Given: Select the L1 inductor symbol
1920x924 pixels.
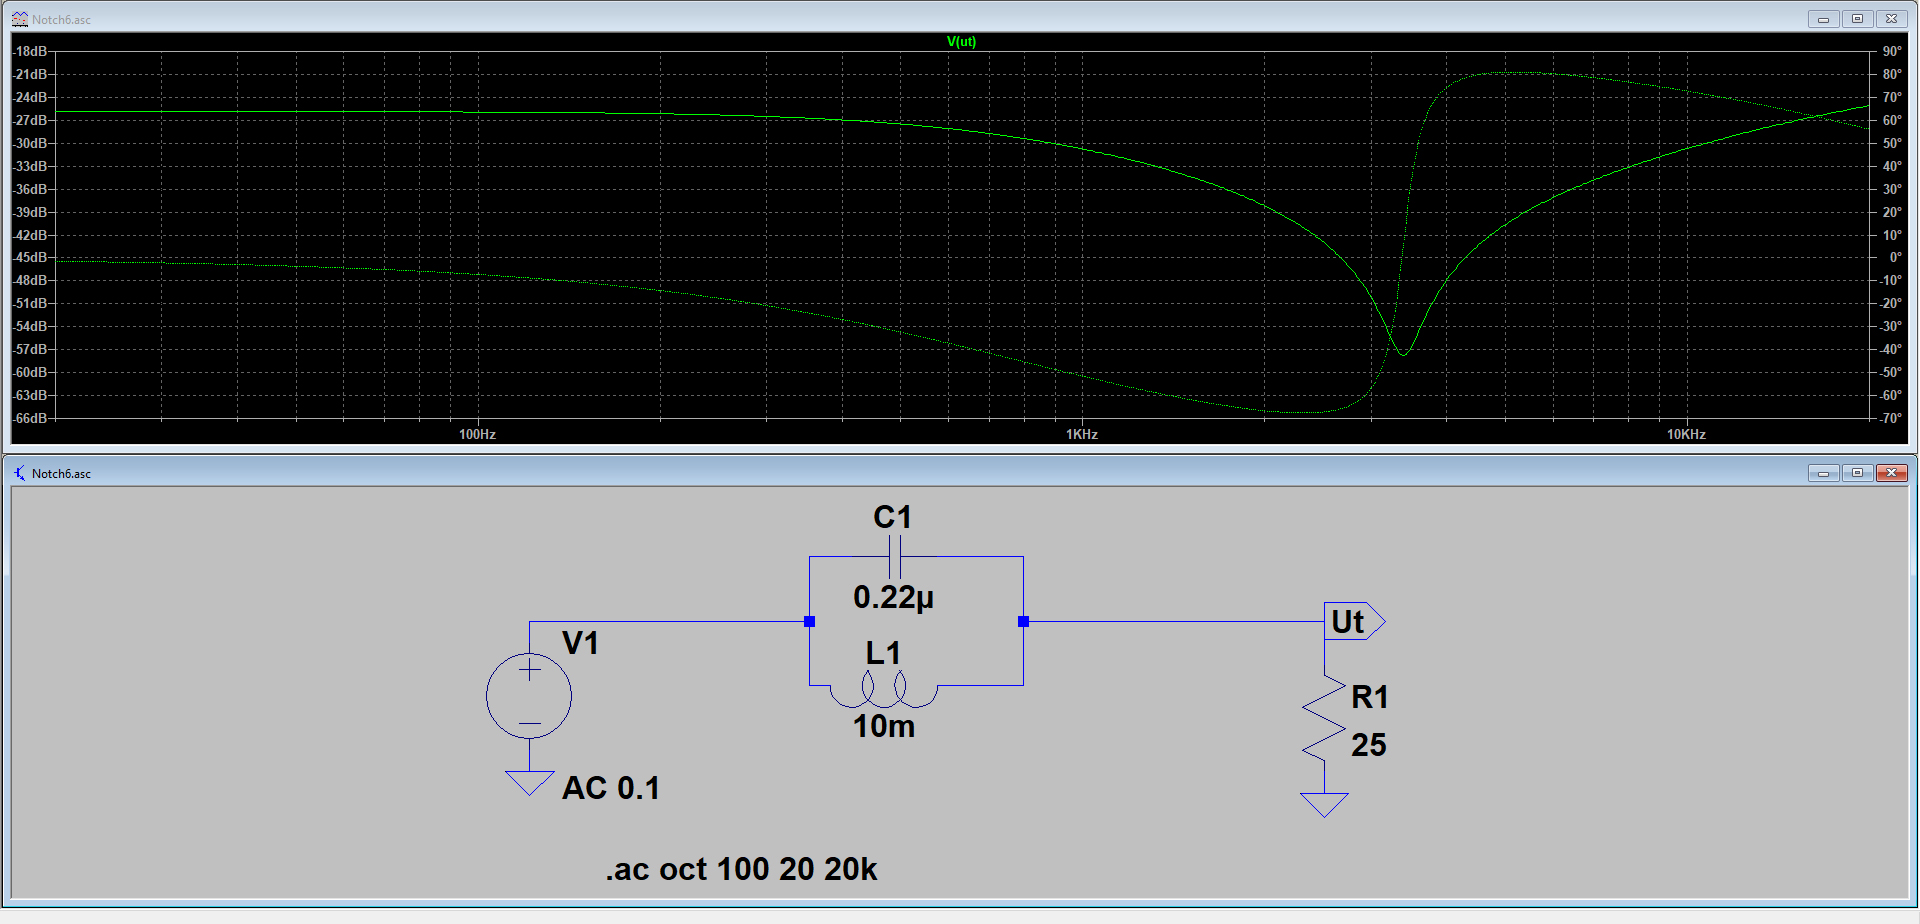Looking at the screenshot, I should click(x=883, y=690).
